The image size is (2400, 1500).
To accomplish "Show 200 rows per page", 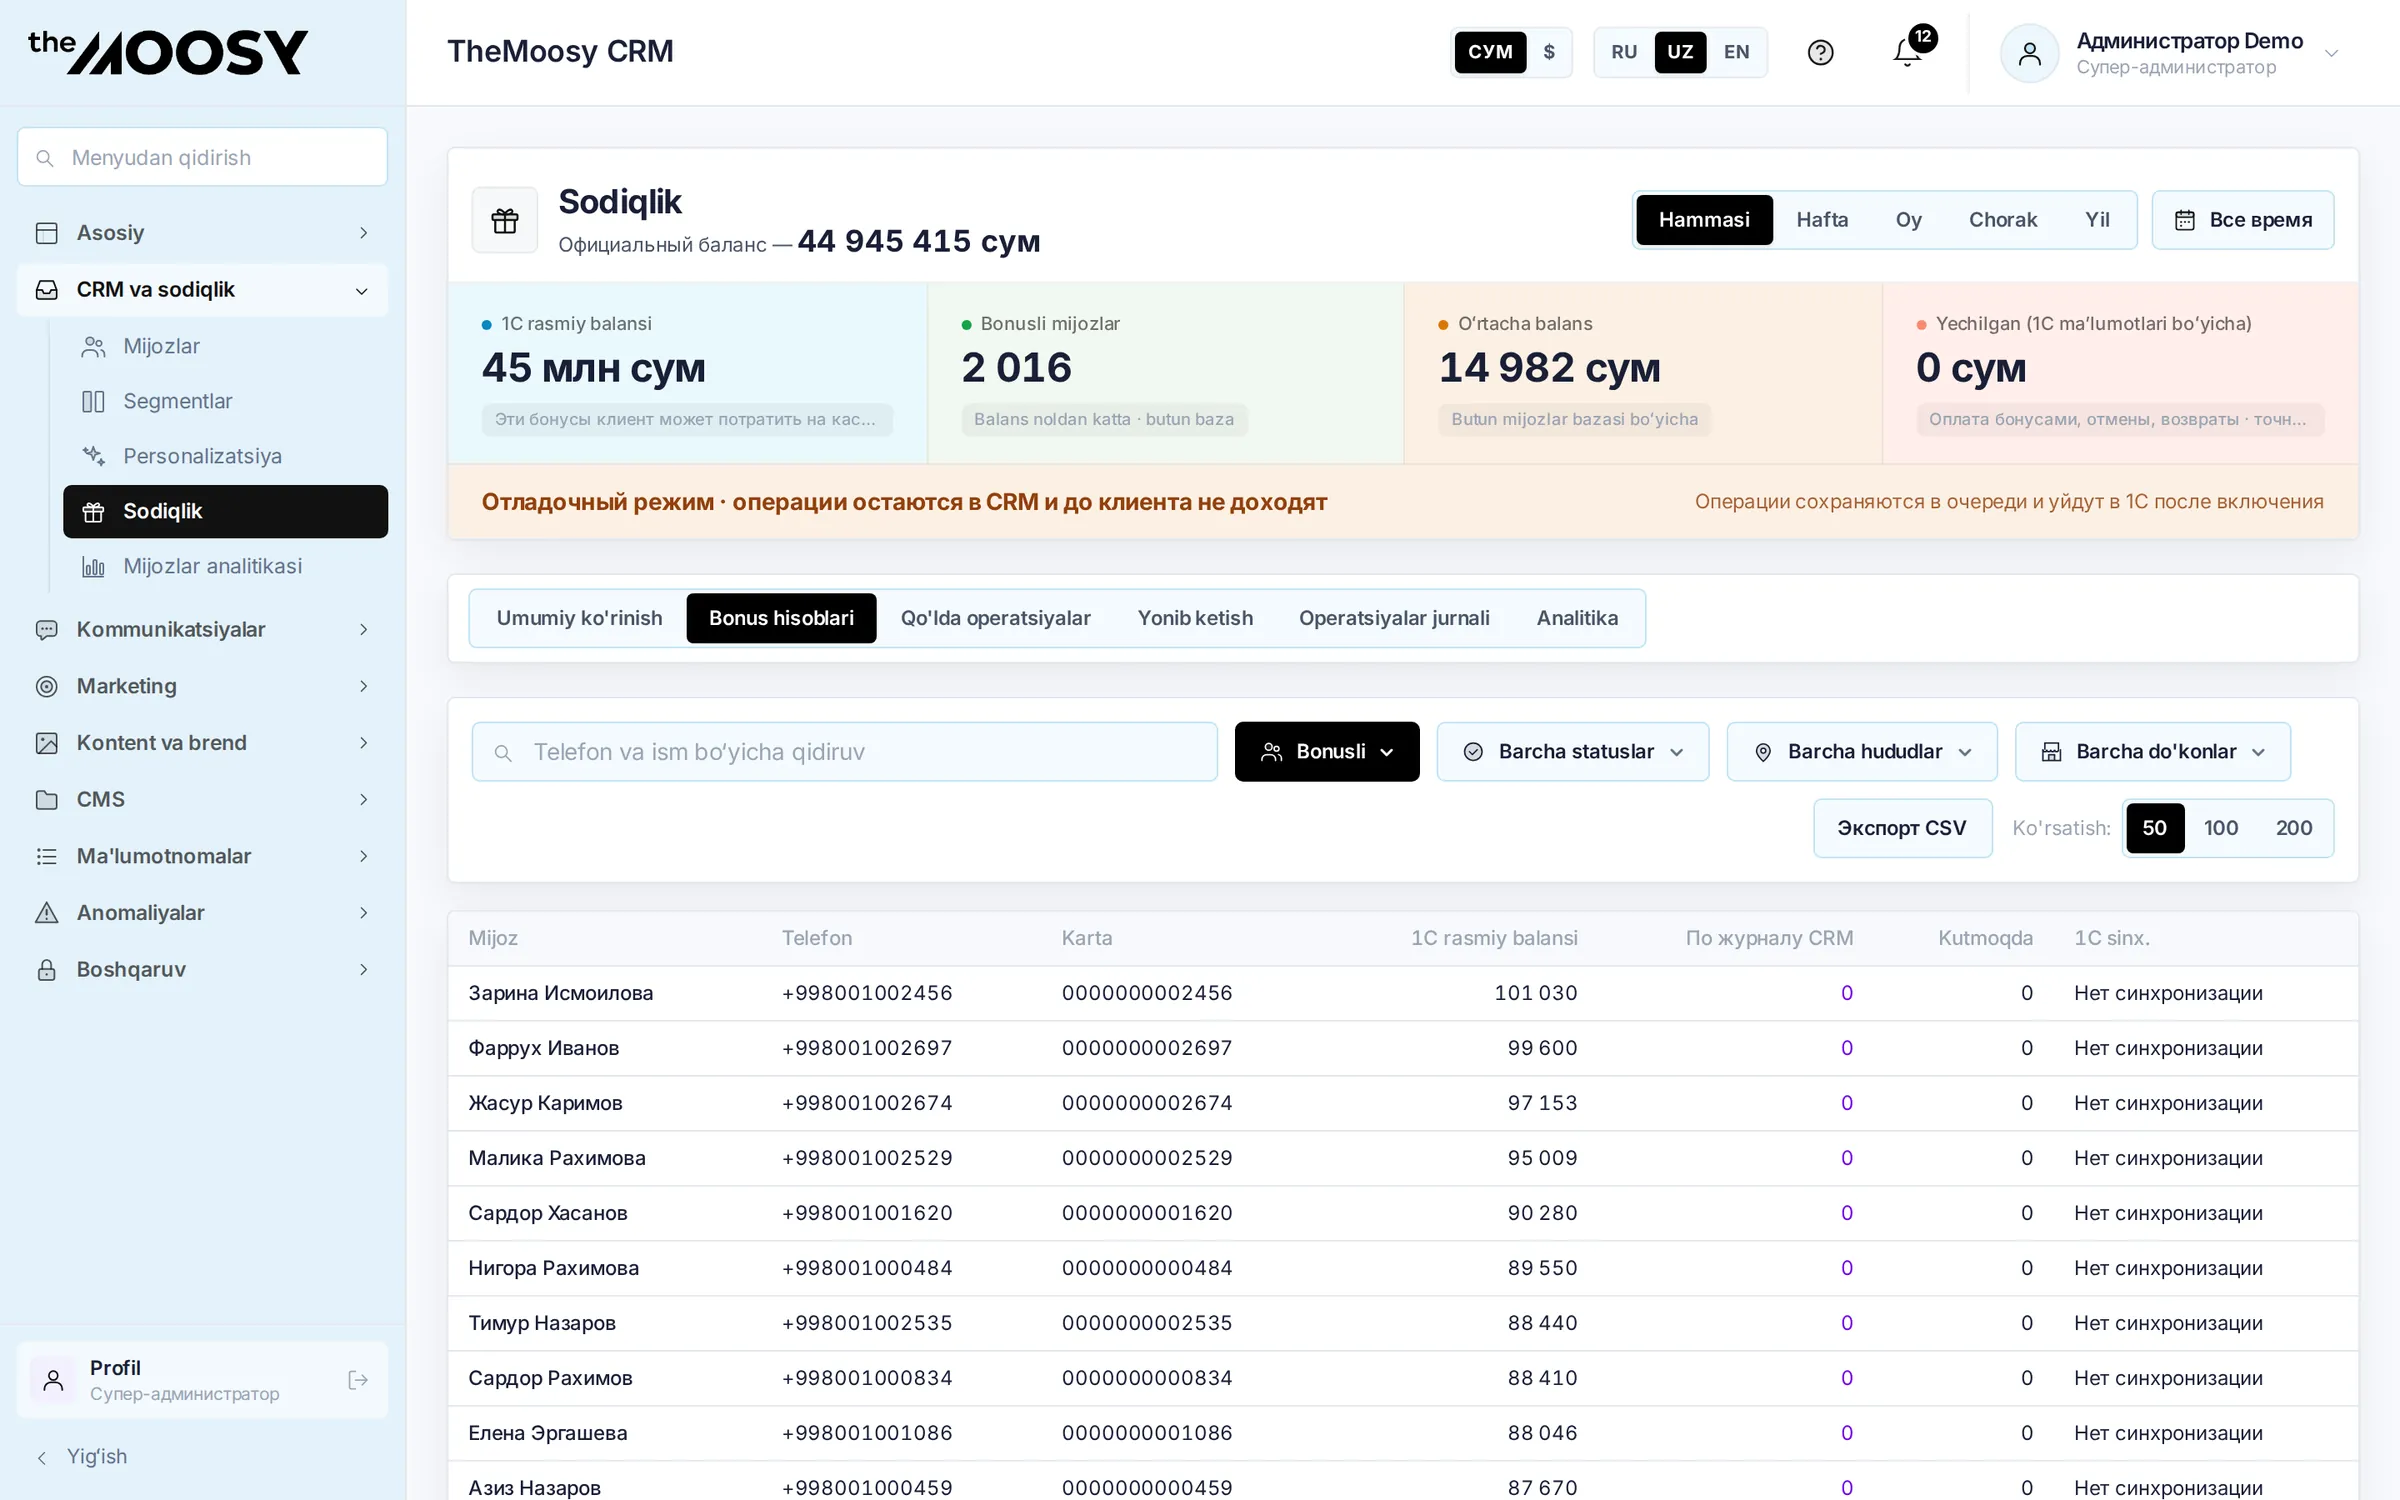I will (2293, 828).
